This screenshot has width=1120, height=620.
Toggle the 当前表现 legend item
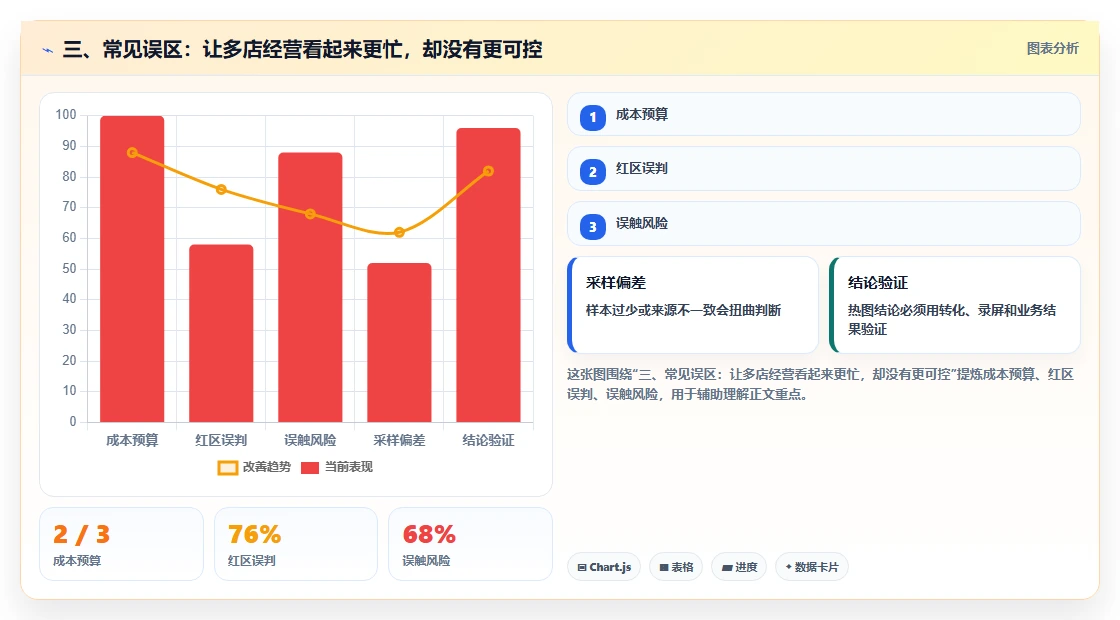(x=337, y=467)
